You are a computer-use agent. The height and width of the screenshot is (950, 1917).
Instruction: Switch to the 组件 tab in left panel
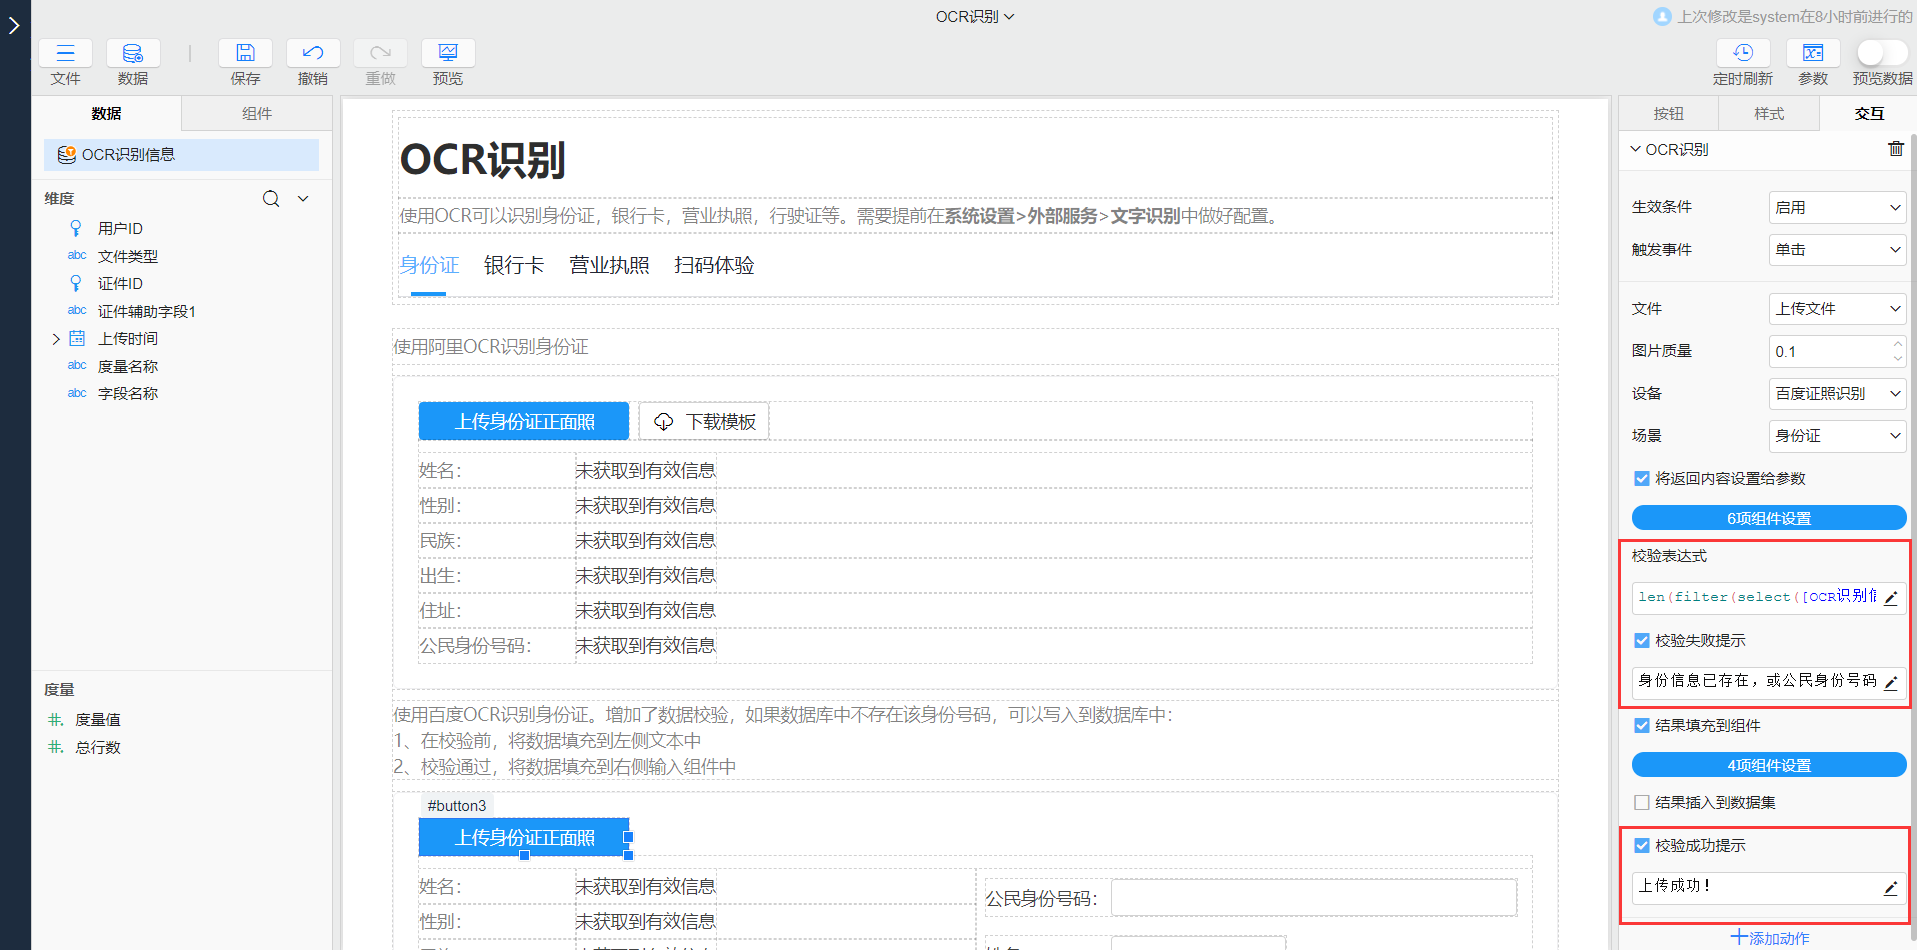point(256,114)
